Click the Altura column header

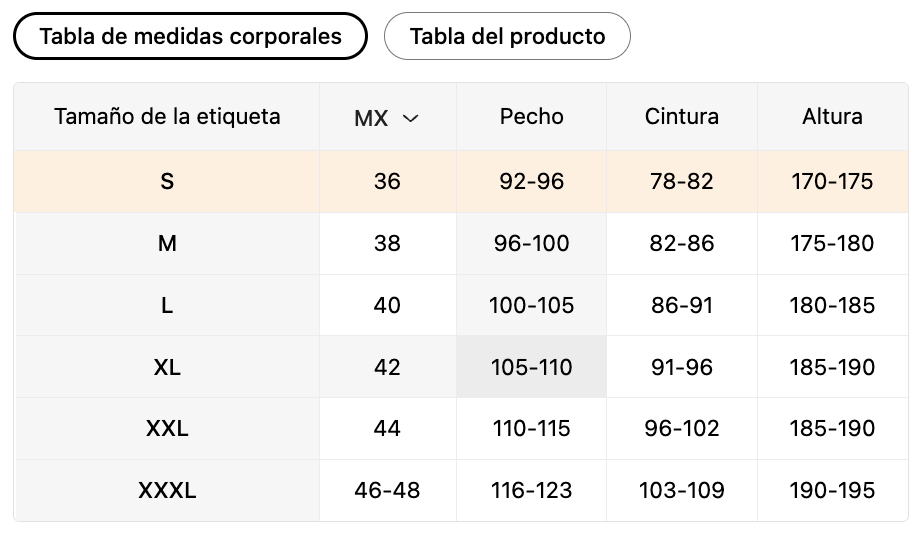[x=832, y=117]
